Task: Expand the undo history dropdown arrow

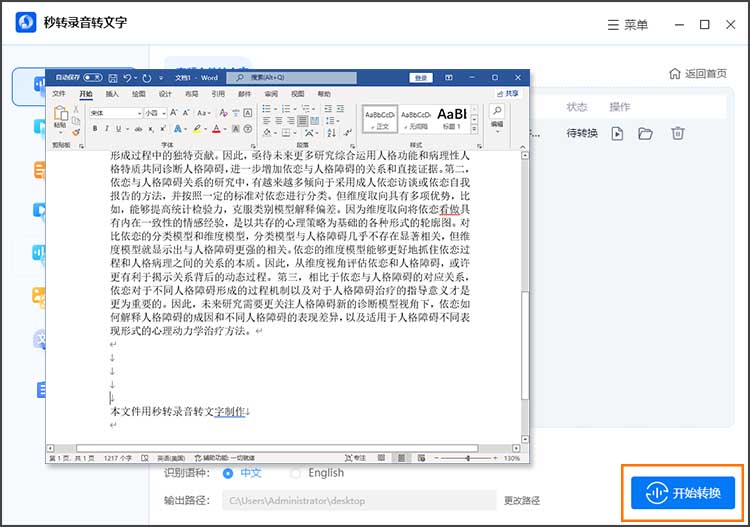Action: (x=136, y=77)
